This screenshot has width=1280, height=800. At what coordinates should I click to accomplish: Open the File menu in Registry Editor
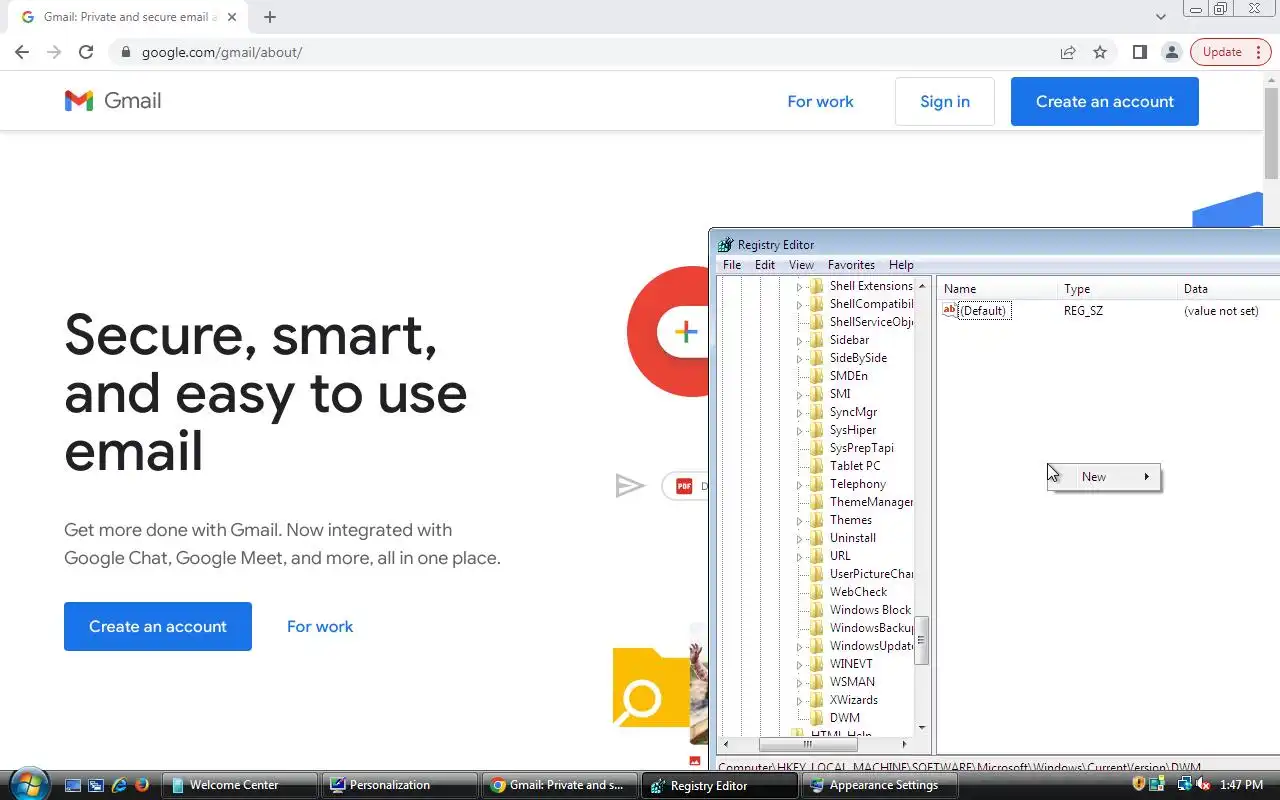click(732, 265)
